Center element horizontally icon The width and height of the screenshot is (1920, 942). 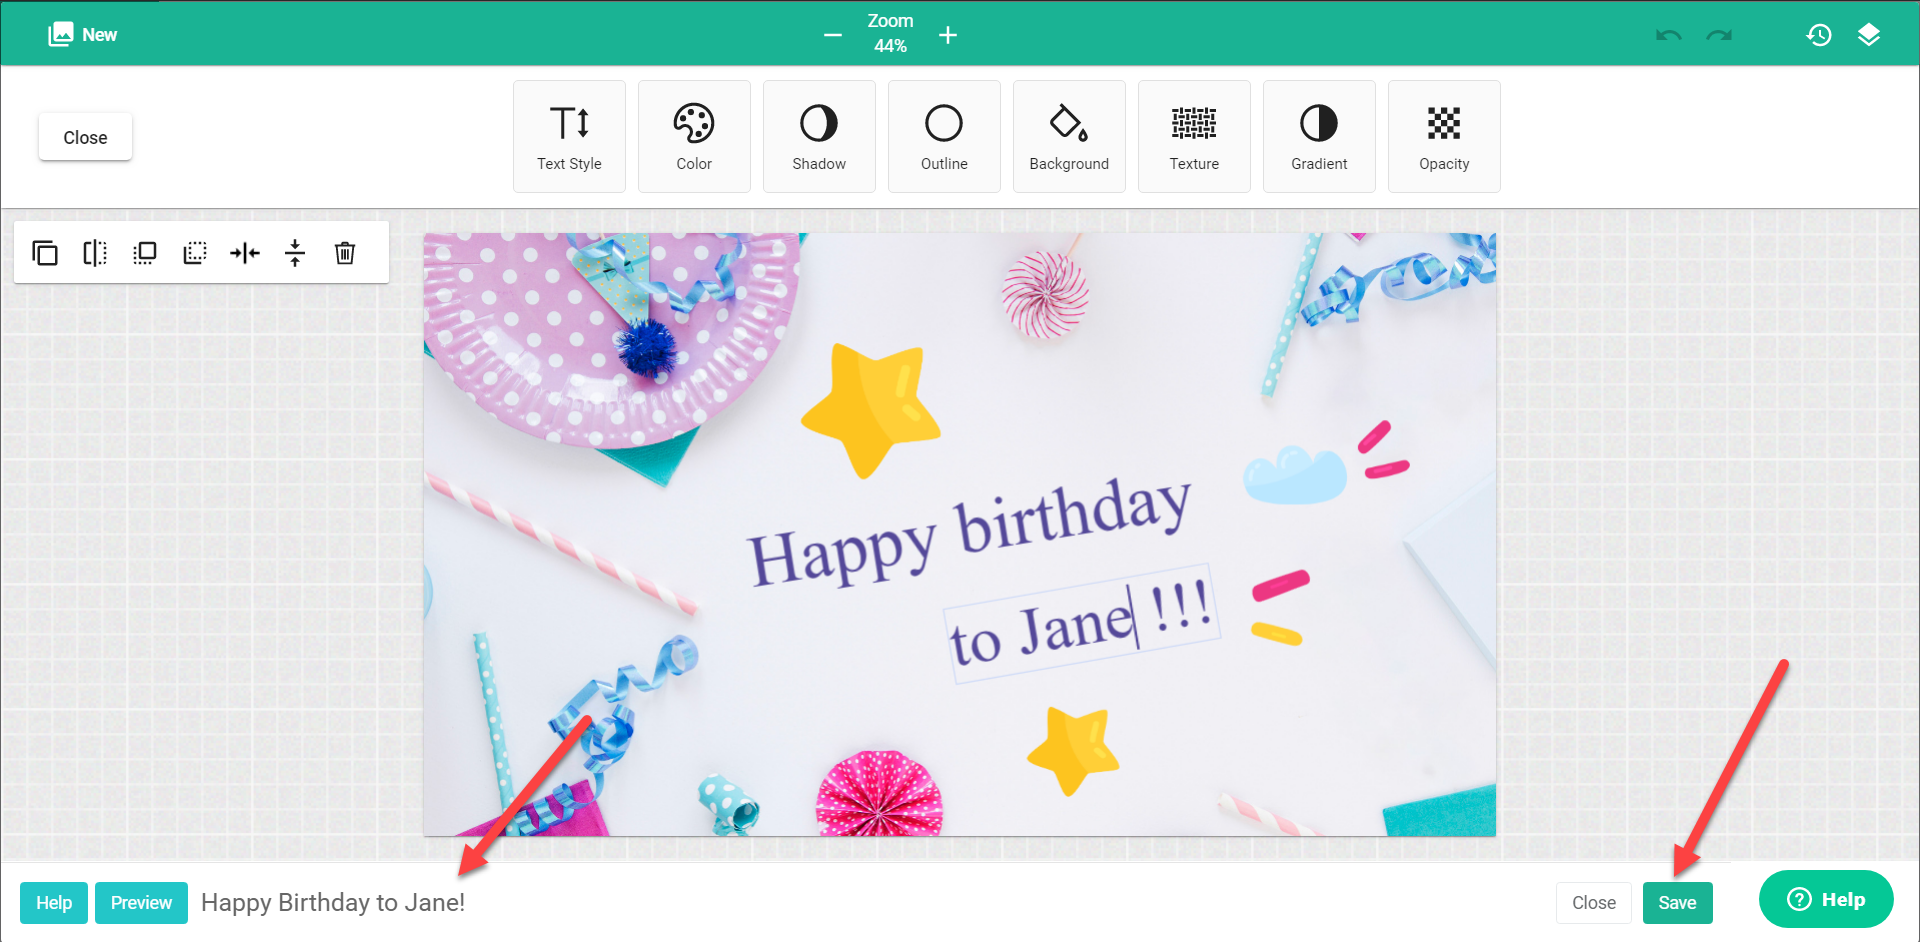[x=245, y=253]
